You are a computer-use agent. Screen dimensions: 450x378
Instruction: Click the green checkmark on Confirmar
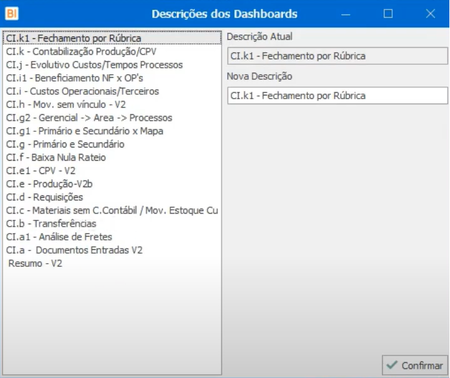pos(392,365)
